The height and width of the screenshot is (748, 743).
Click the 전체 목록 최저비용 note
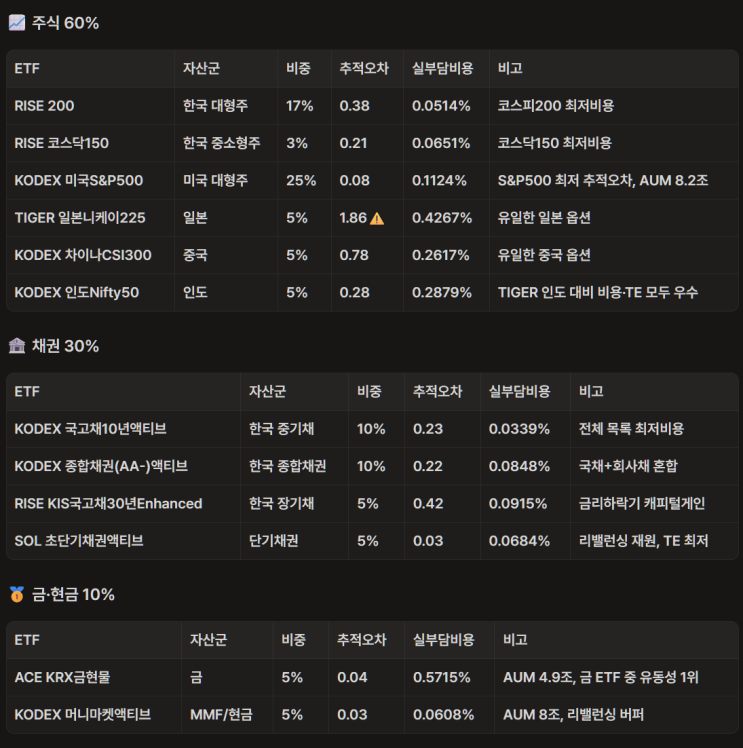tap(631, 429)
